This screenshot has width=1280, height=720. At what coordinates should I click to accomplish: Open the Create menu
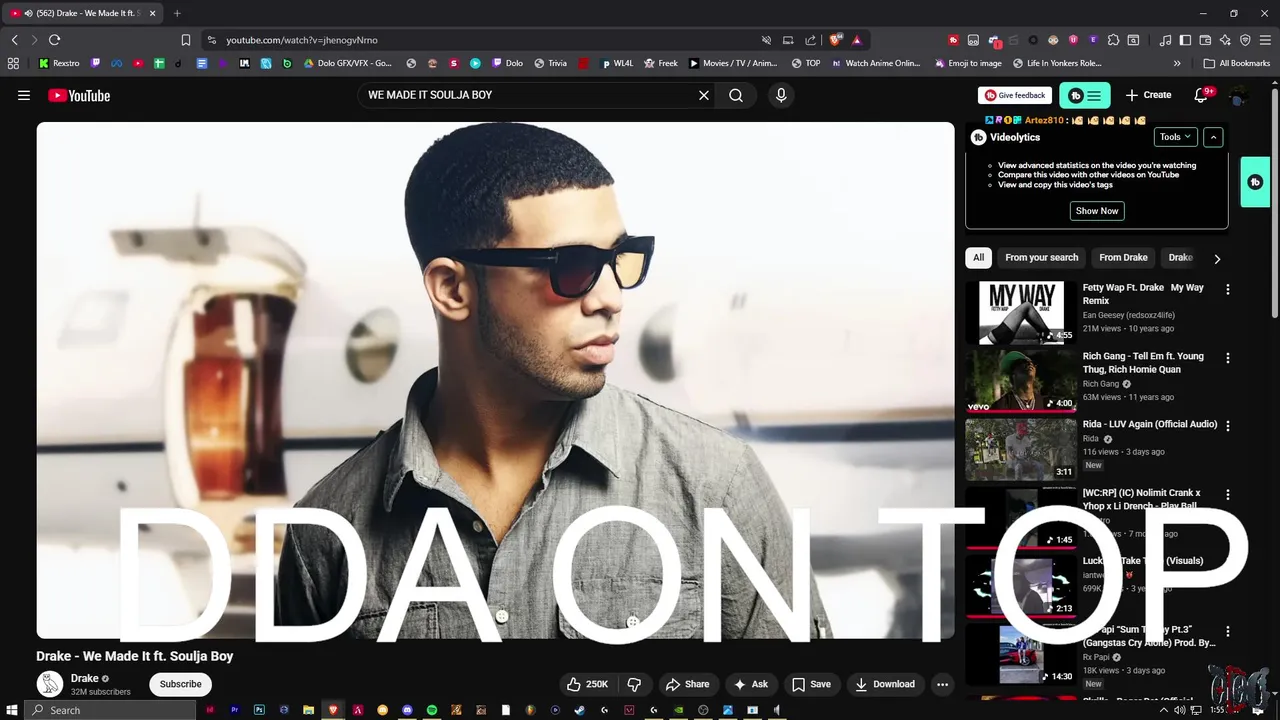pos(1148,95)
